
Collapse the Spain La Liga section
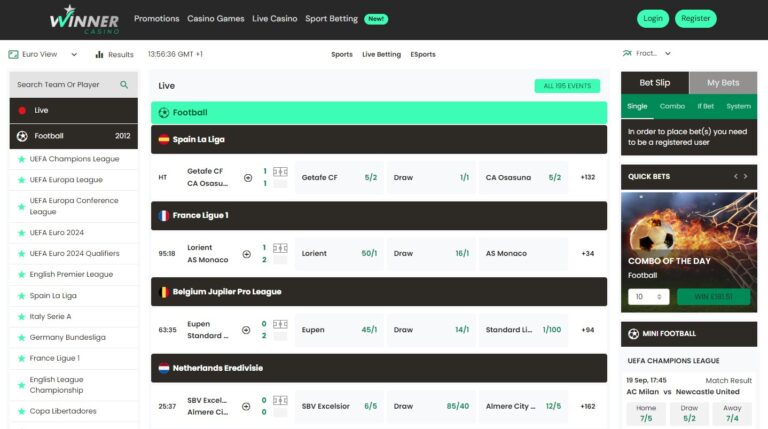379,140
